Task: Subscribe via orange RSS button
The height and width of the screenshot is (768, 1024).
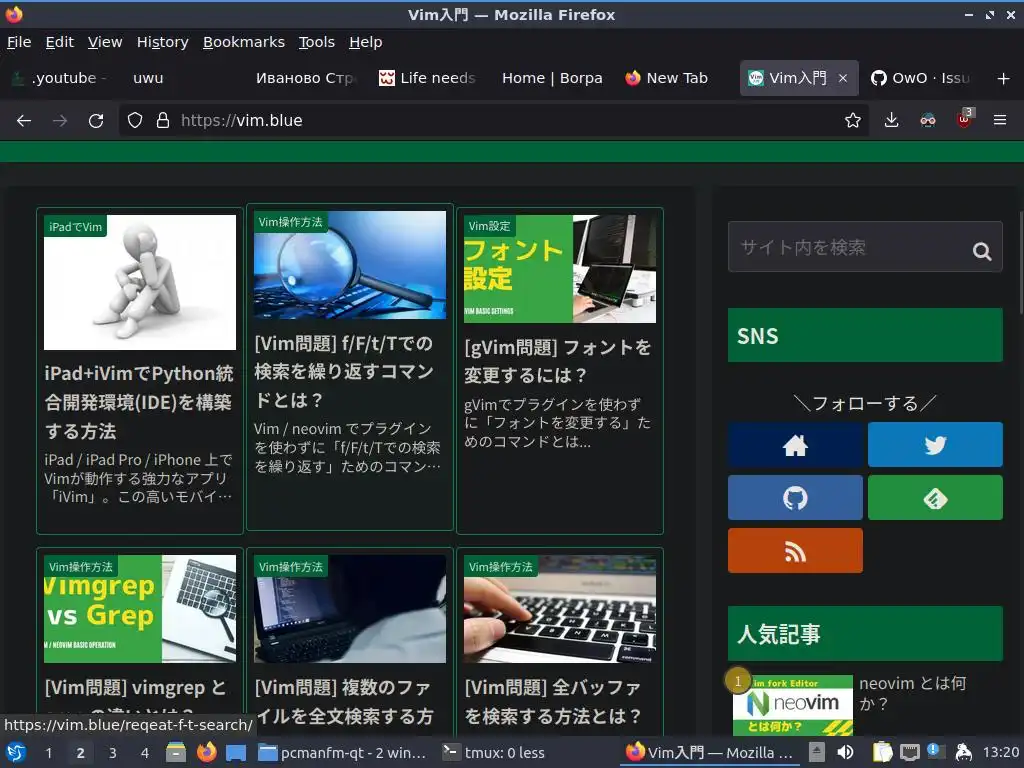Action: click(x=795, y=551)
